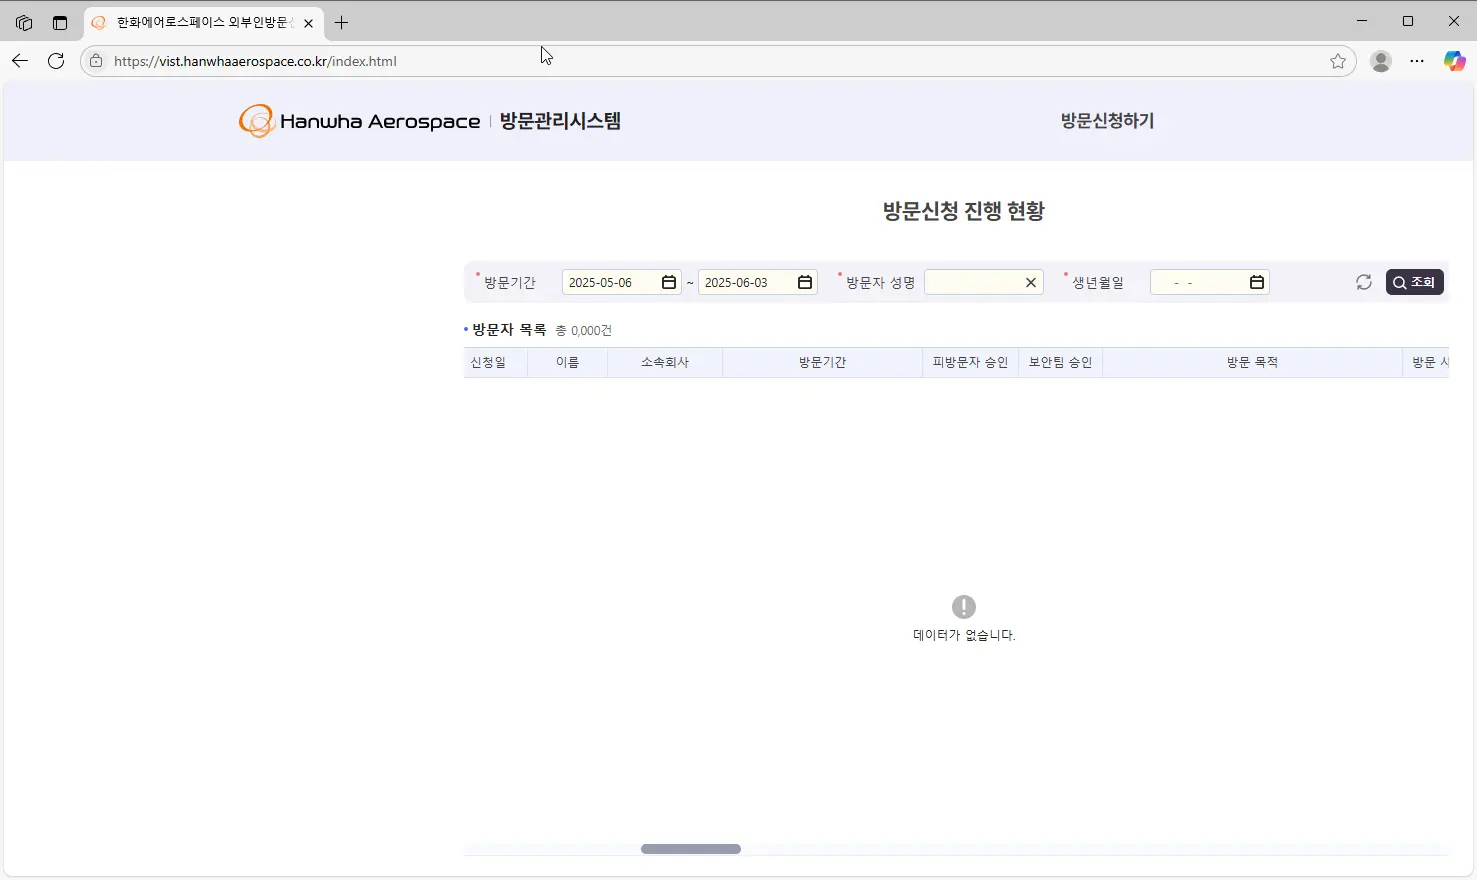Click the browser profile avatar
Screen dimensions: 1477x880
pos(1381,60)
